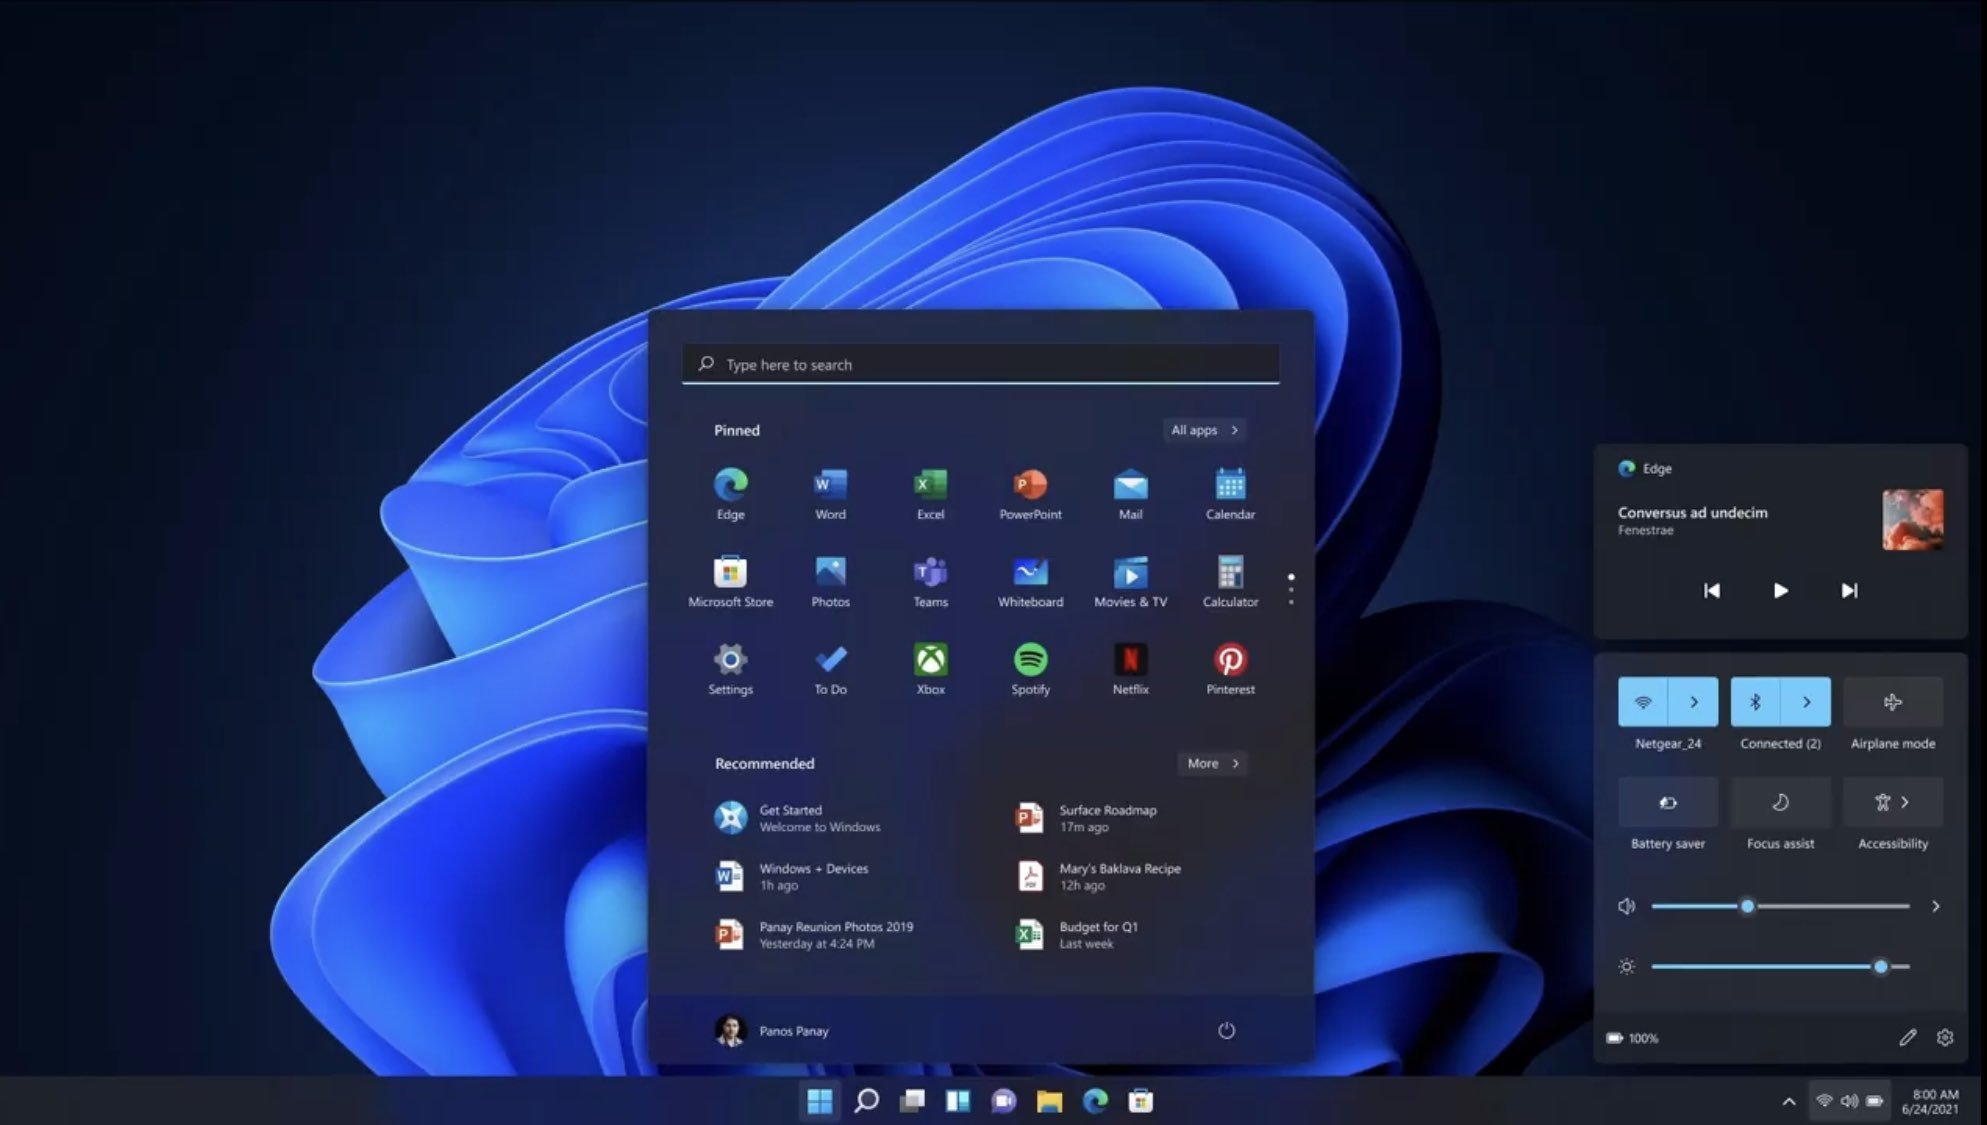
Task: Toggle Airplane mode on
Action: [1893, 702]
